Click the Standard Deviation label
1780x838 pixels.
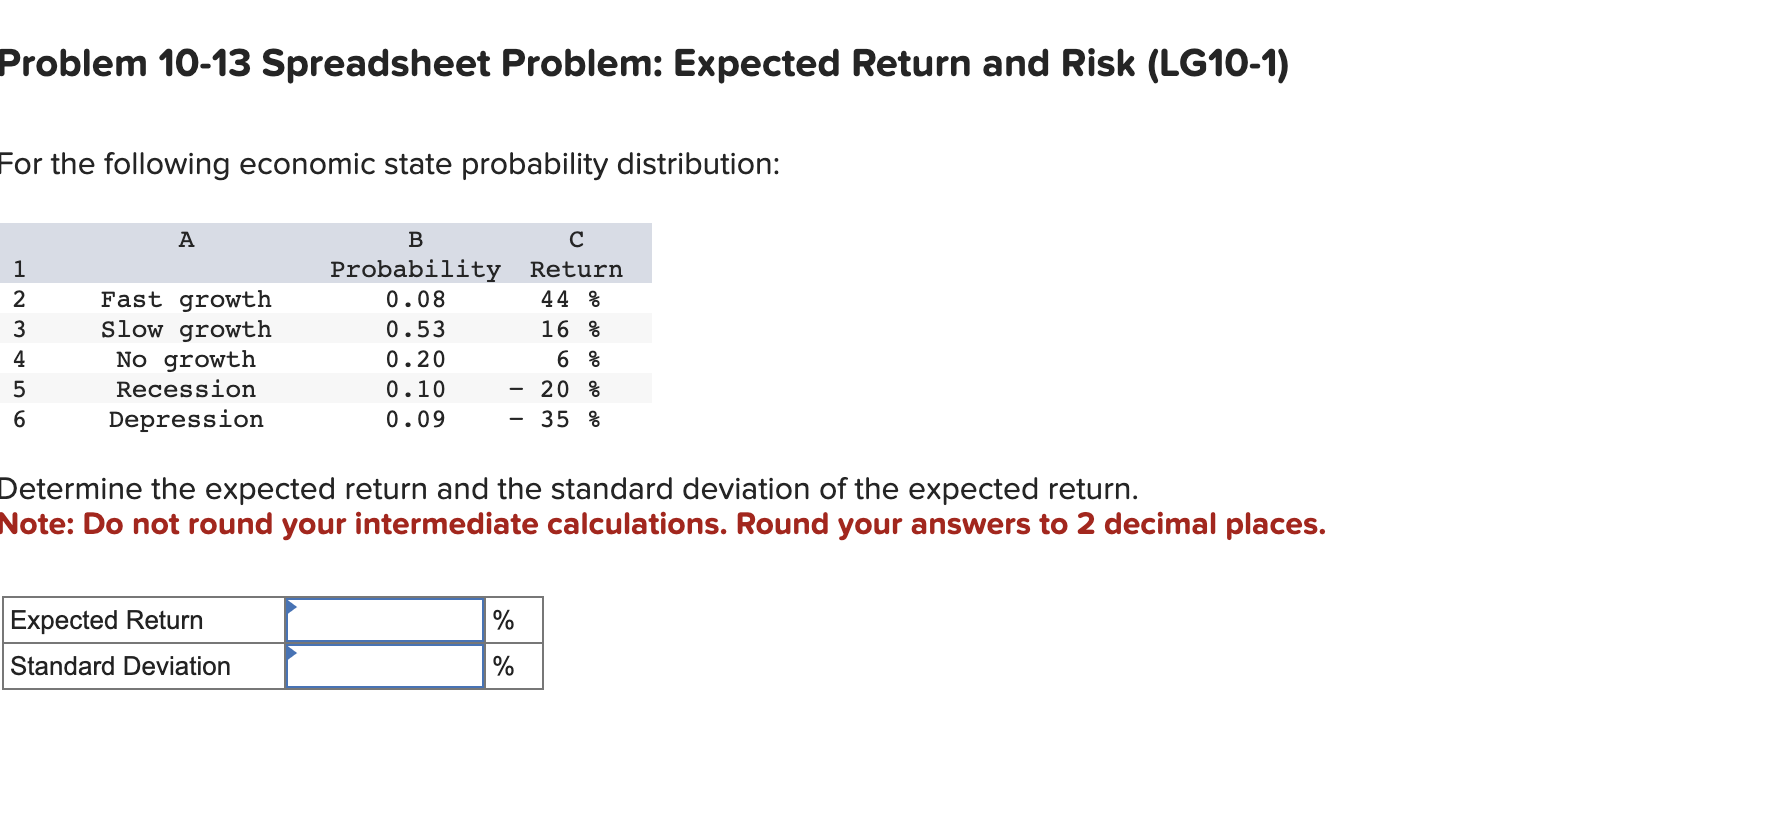pos(119,666)
